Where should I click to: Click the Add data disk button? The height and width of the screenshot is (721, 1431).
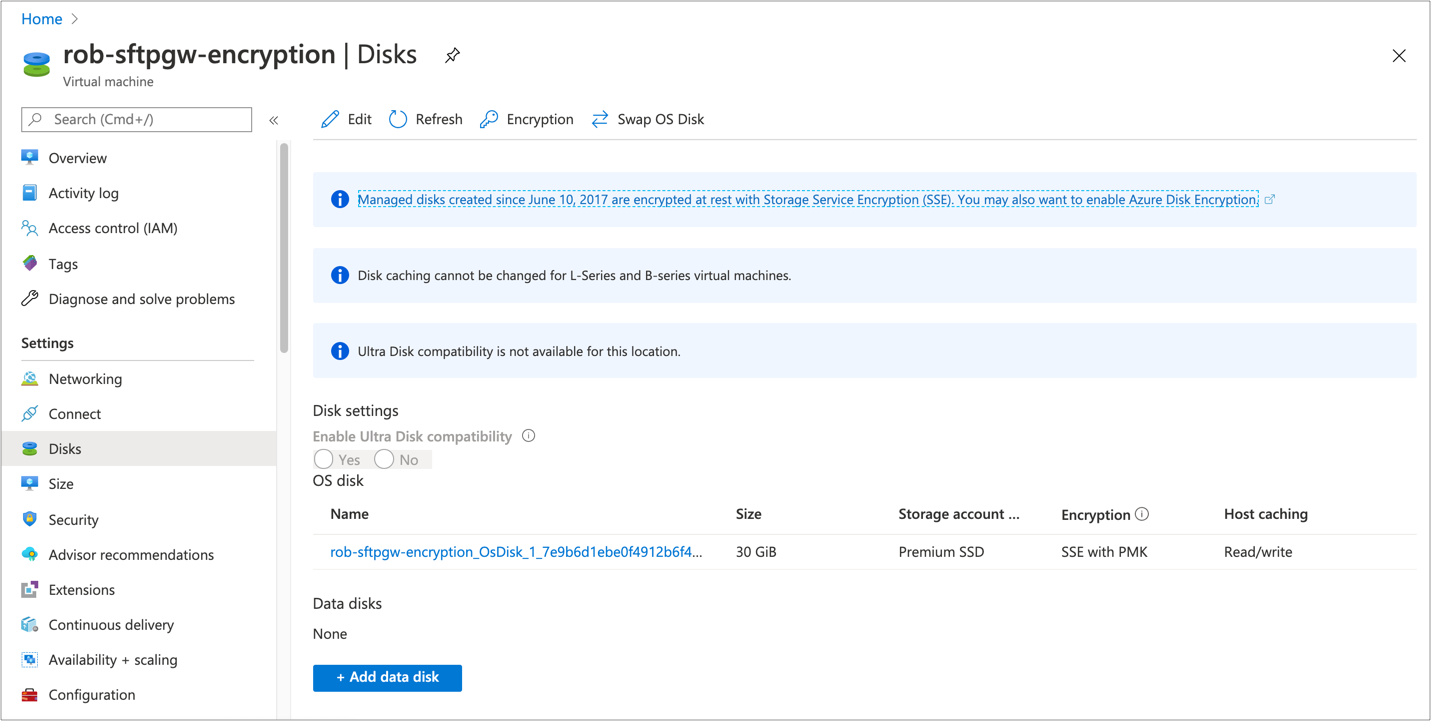[387, 678]
